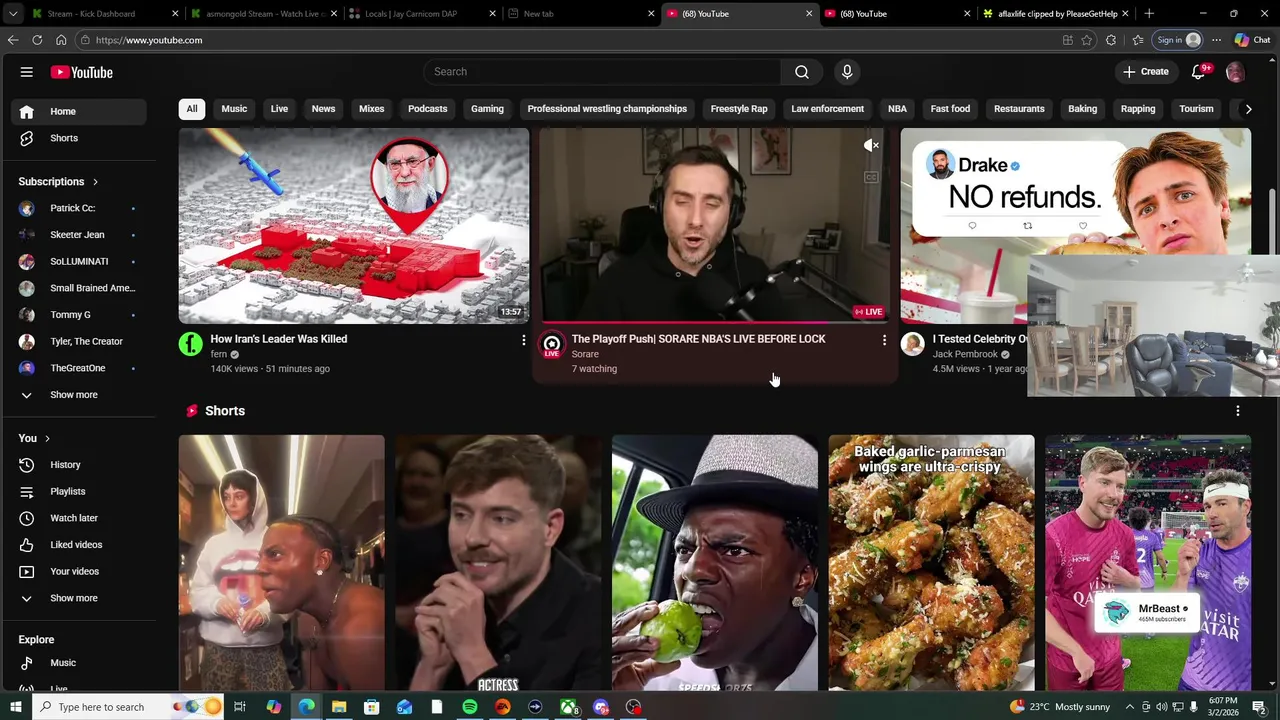Screen dimensions: 1280x720
Task: Select the All filter chip
Action: (x=192, y=109)
